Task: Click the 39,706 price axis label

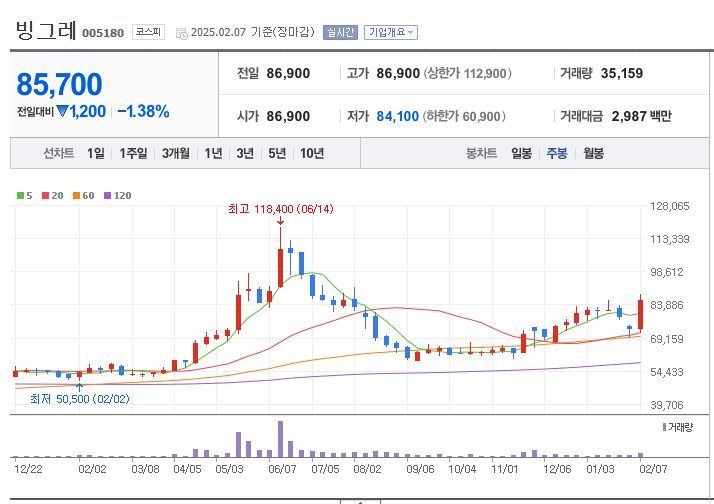Action: click(x=667, y=405)
